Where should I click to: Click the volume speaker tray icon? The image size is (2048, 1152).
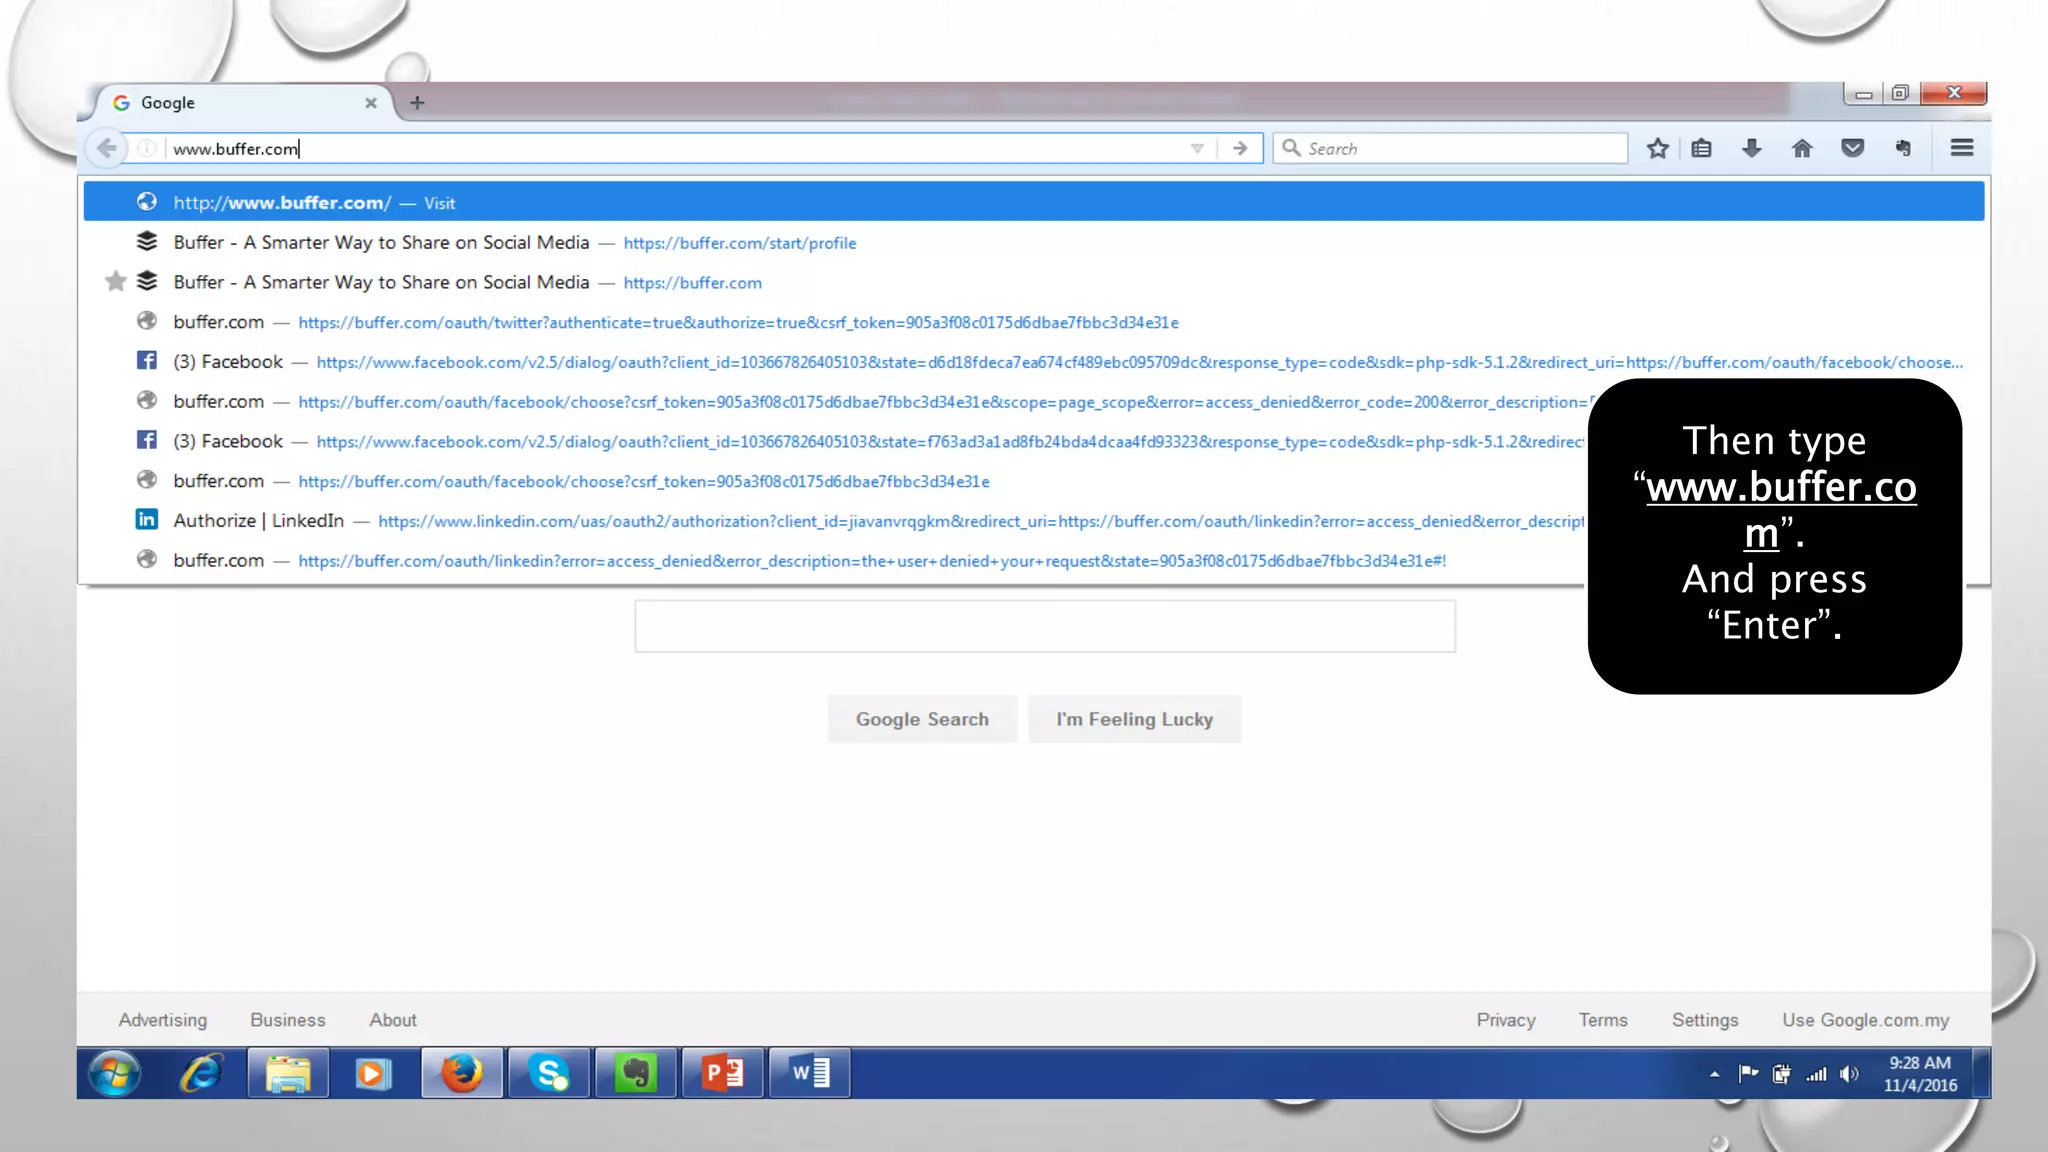pos(1849,1074)
